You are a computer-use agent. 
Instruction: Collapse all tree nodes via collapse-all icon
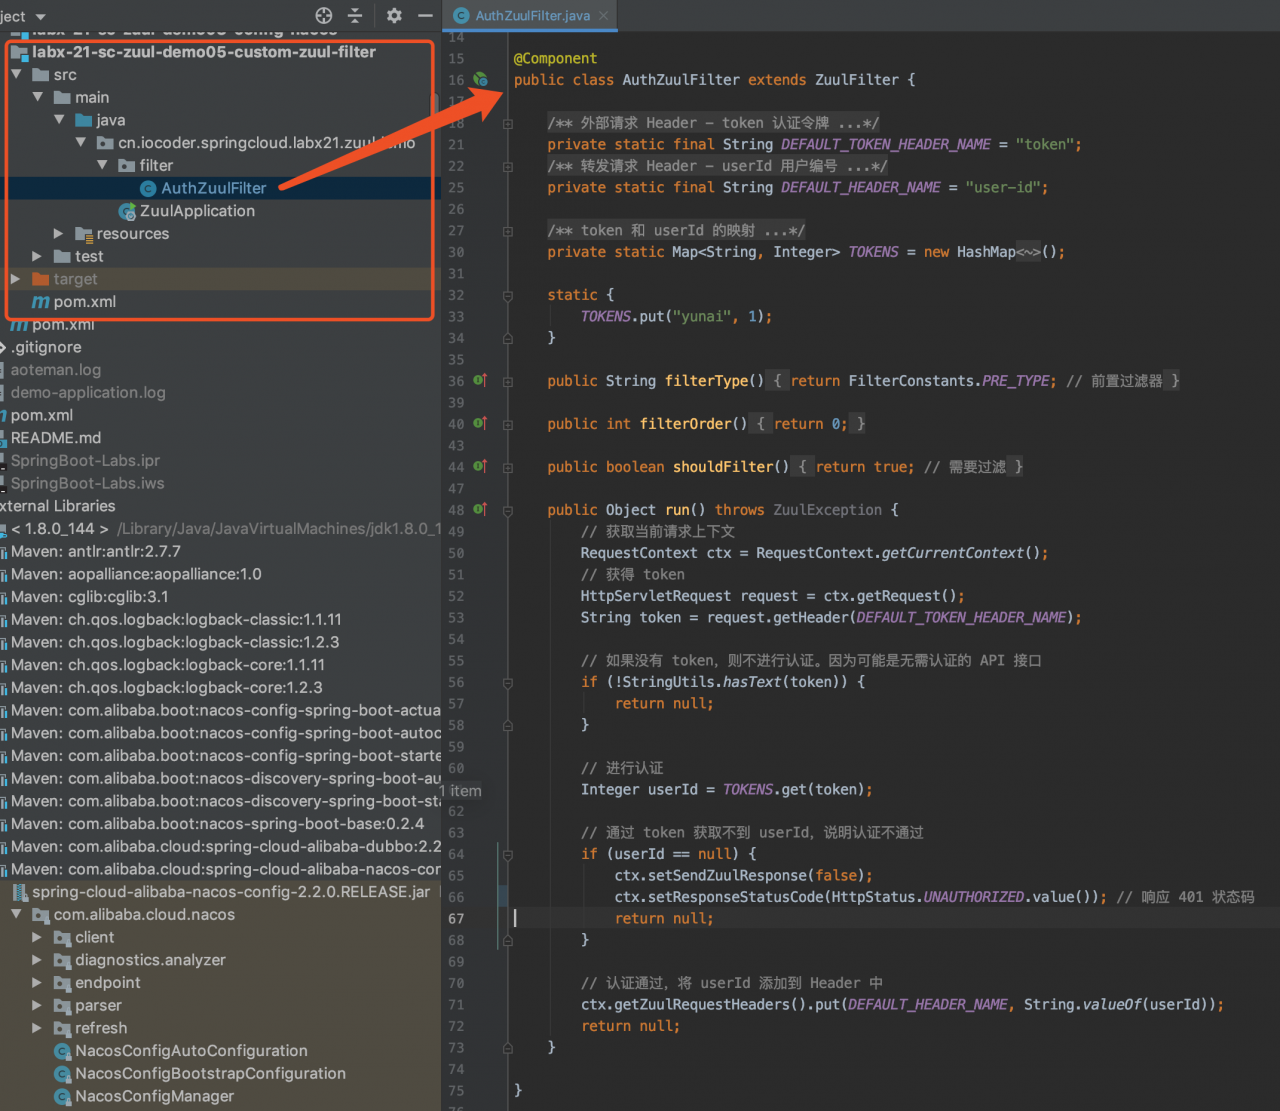coord(356,15)
